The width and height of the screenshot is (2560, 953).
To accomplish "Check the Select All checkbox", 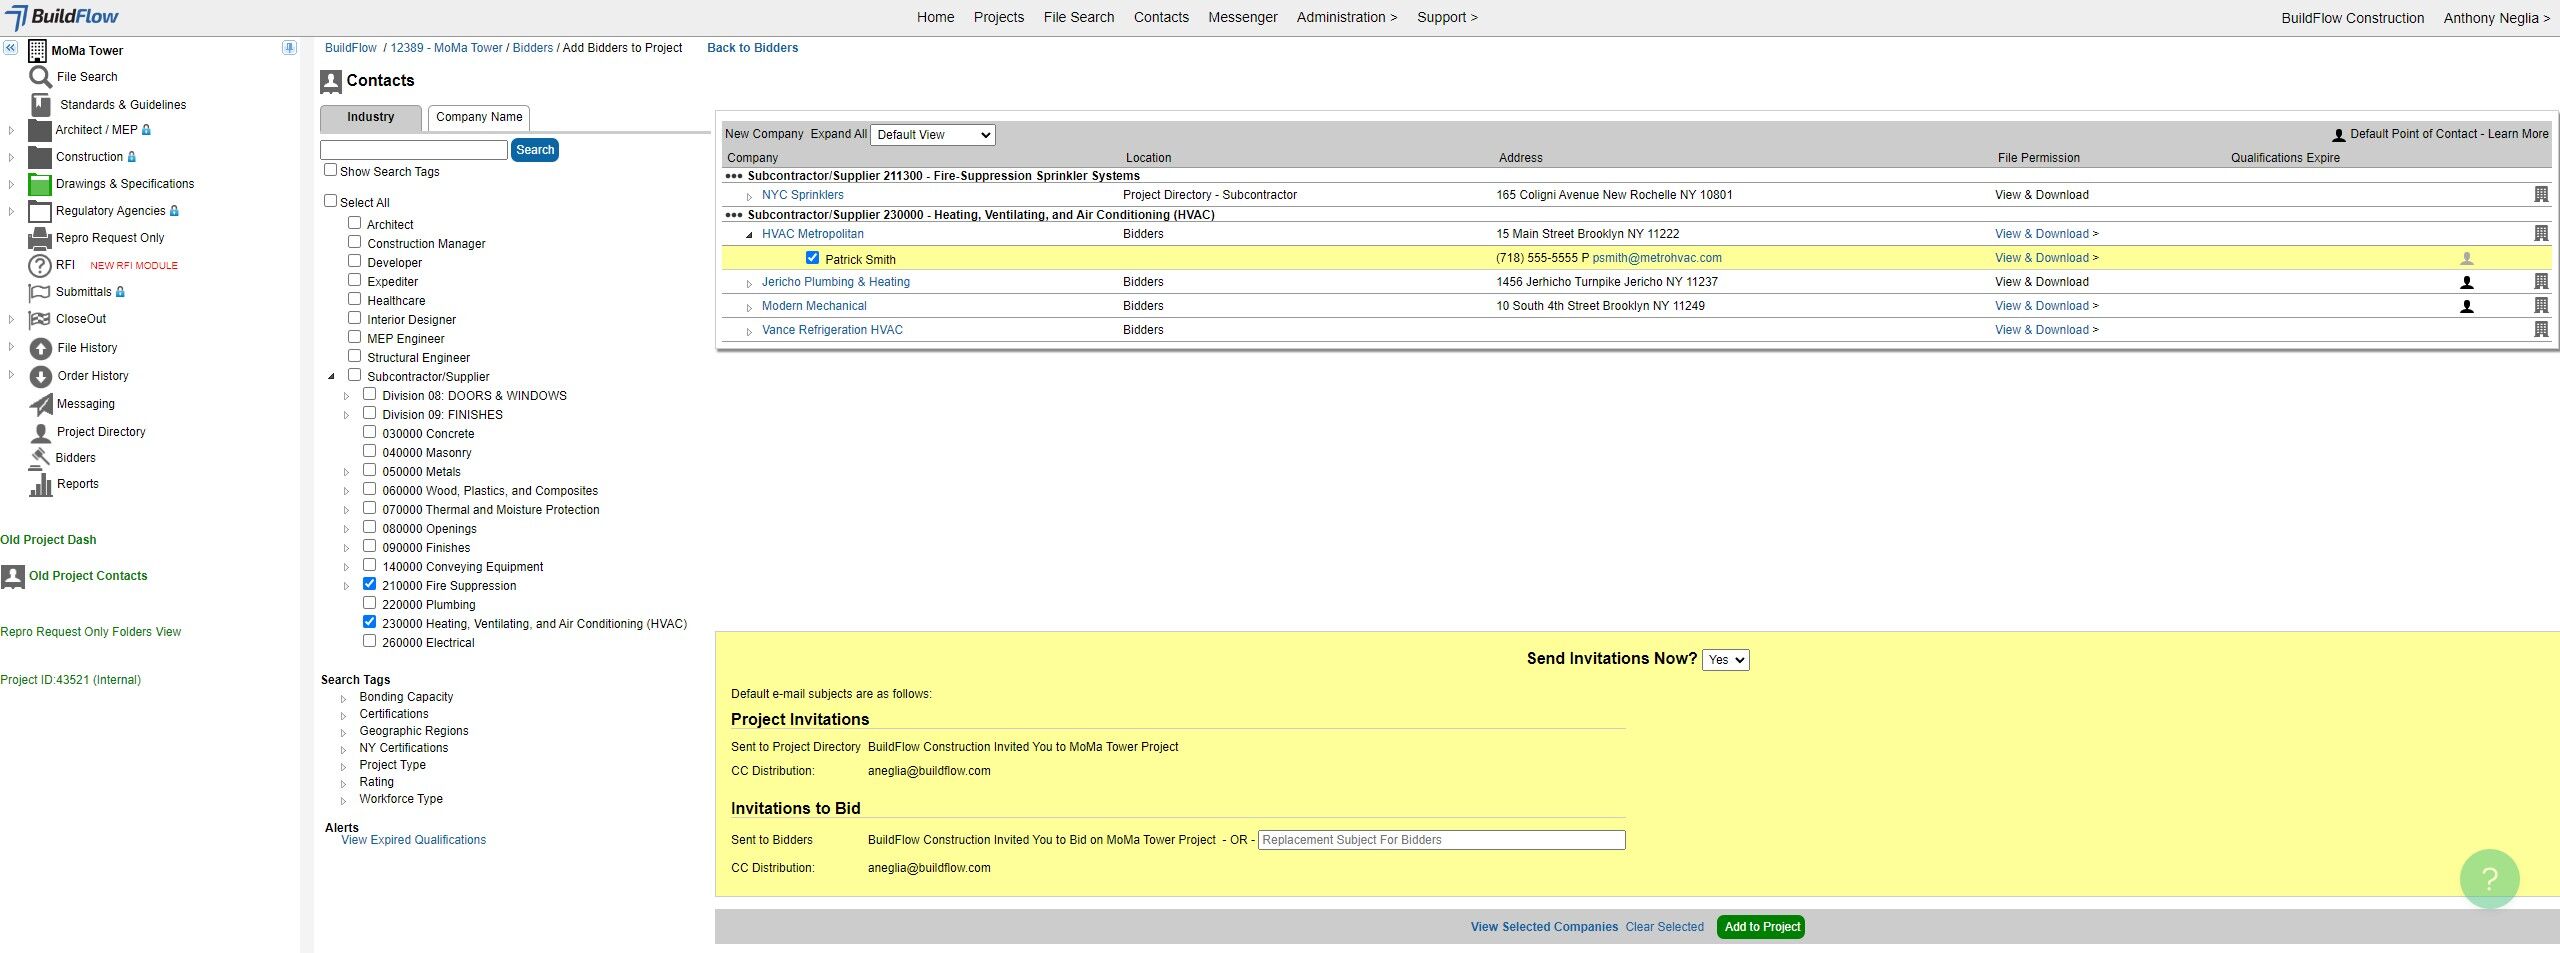I will click(330, 201).
